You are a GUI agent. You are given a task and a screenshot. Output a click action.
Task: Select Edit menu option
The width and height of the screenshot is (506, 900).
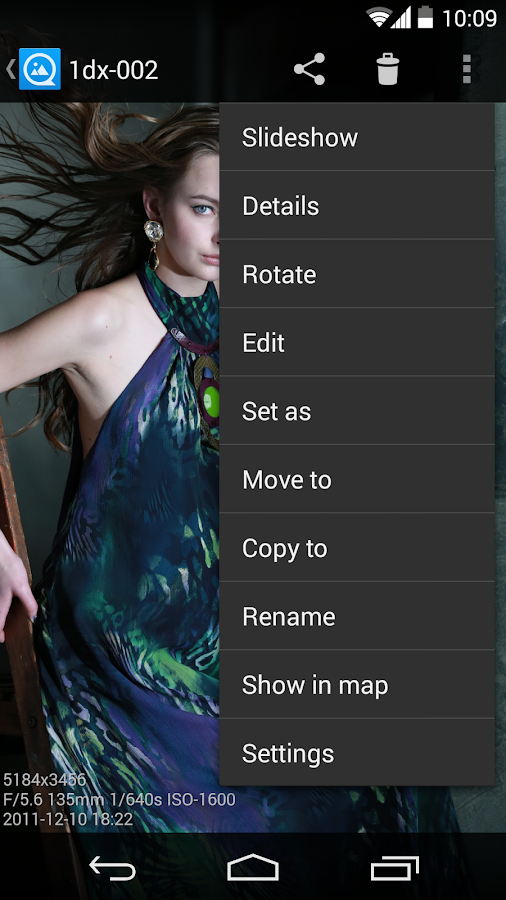click(357, 342)
